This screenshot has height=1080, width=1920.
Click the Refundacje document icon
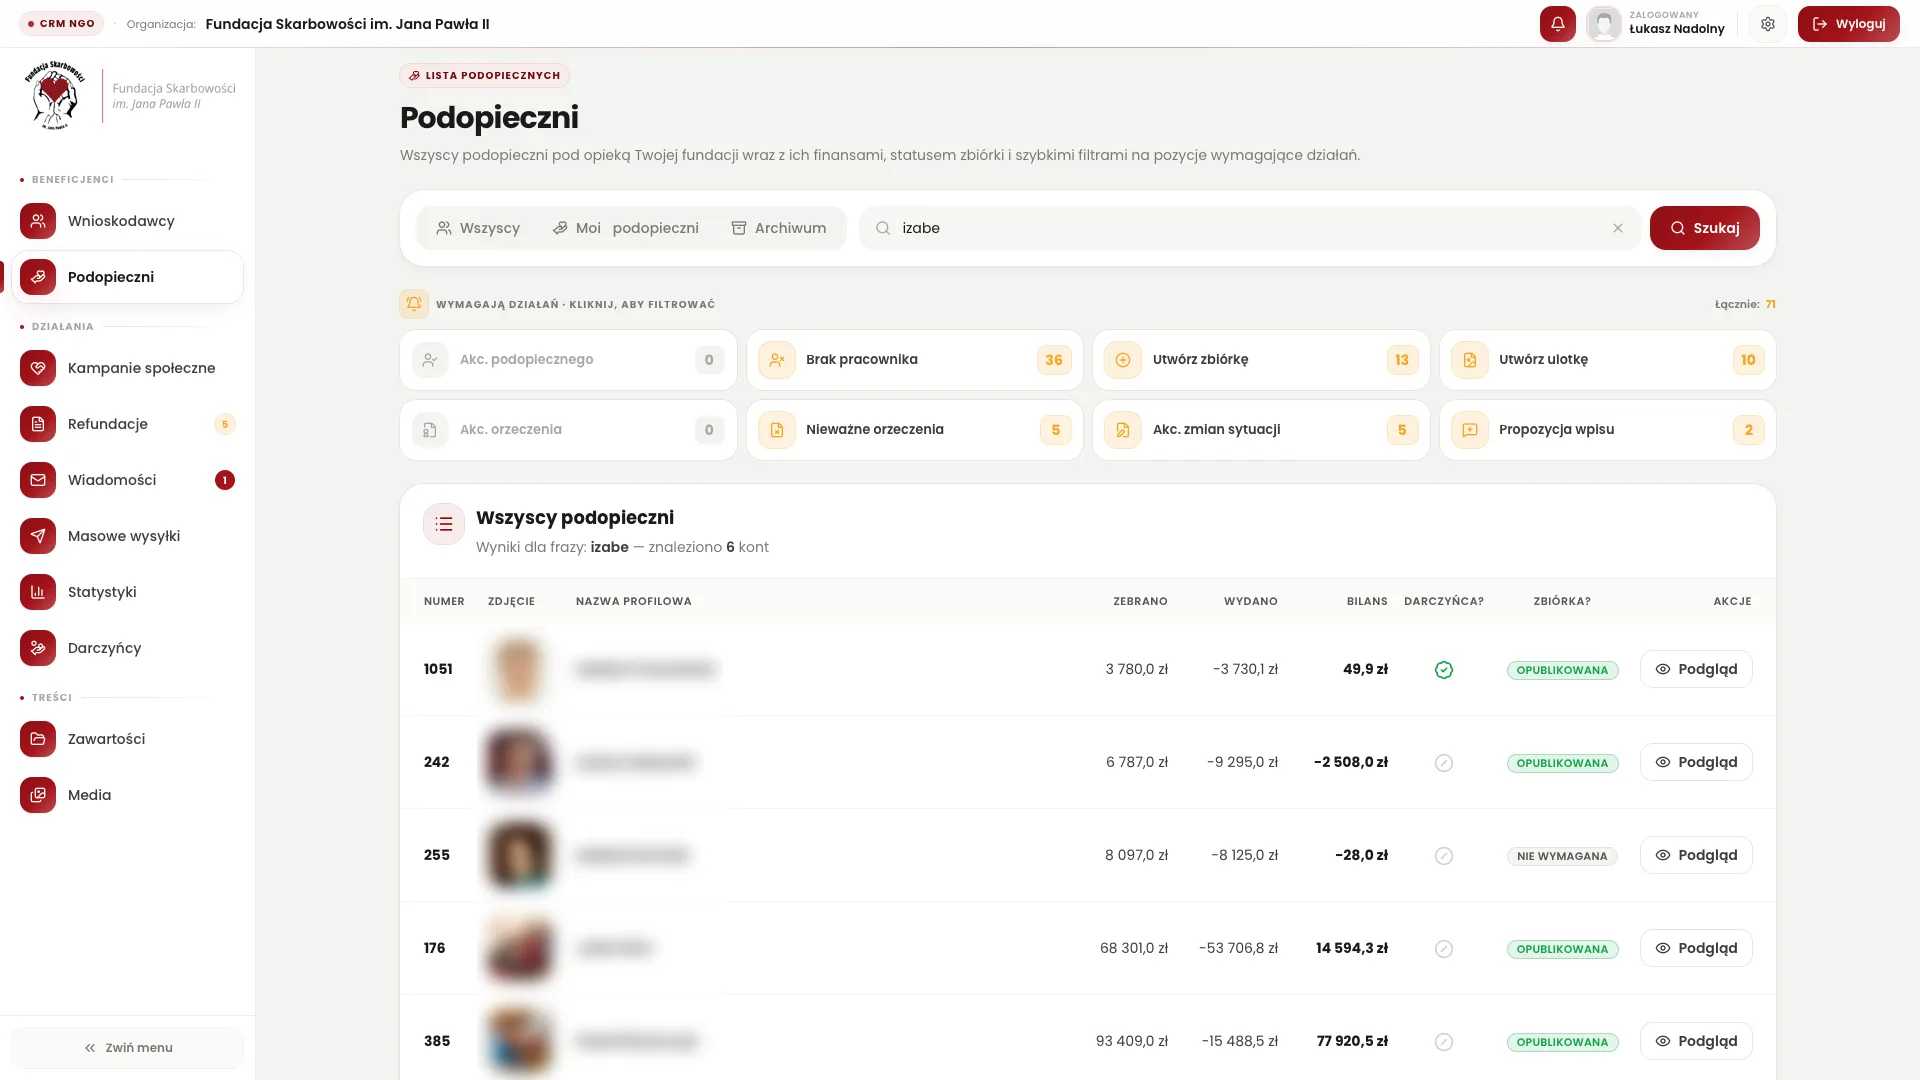(38, 424)
